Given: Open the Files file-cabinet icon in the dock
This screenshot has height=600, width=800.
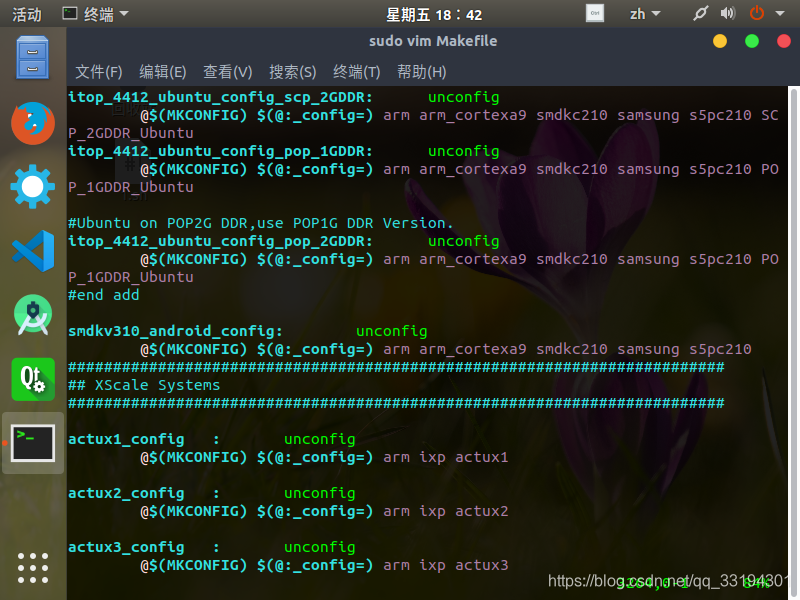Looking at the screenshot, I should coord(32,58).
